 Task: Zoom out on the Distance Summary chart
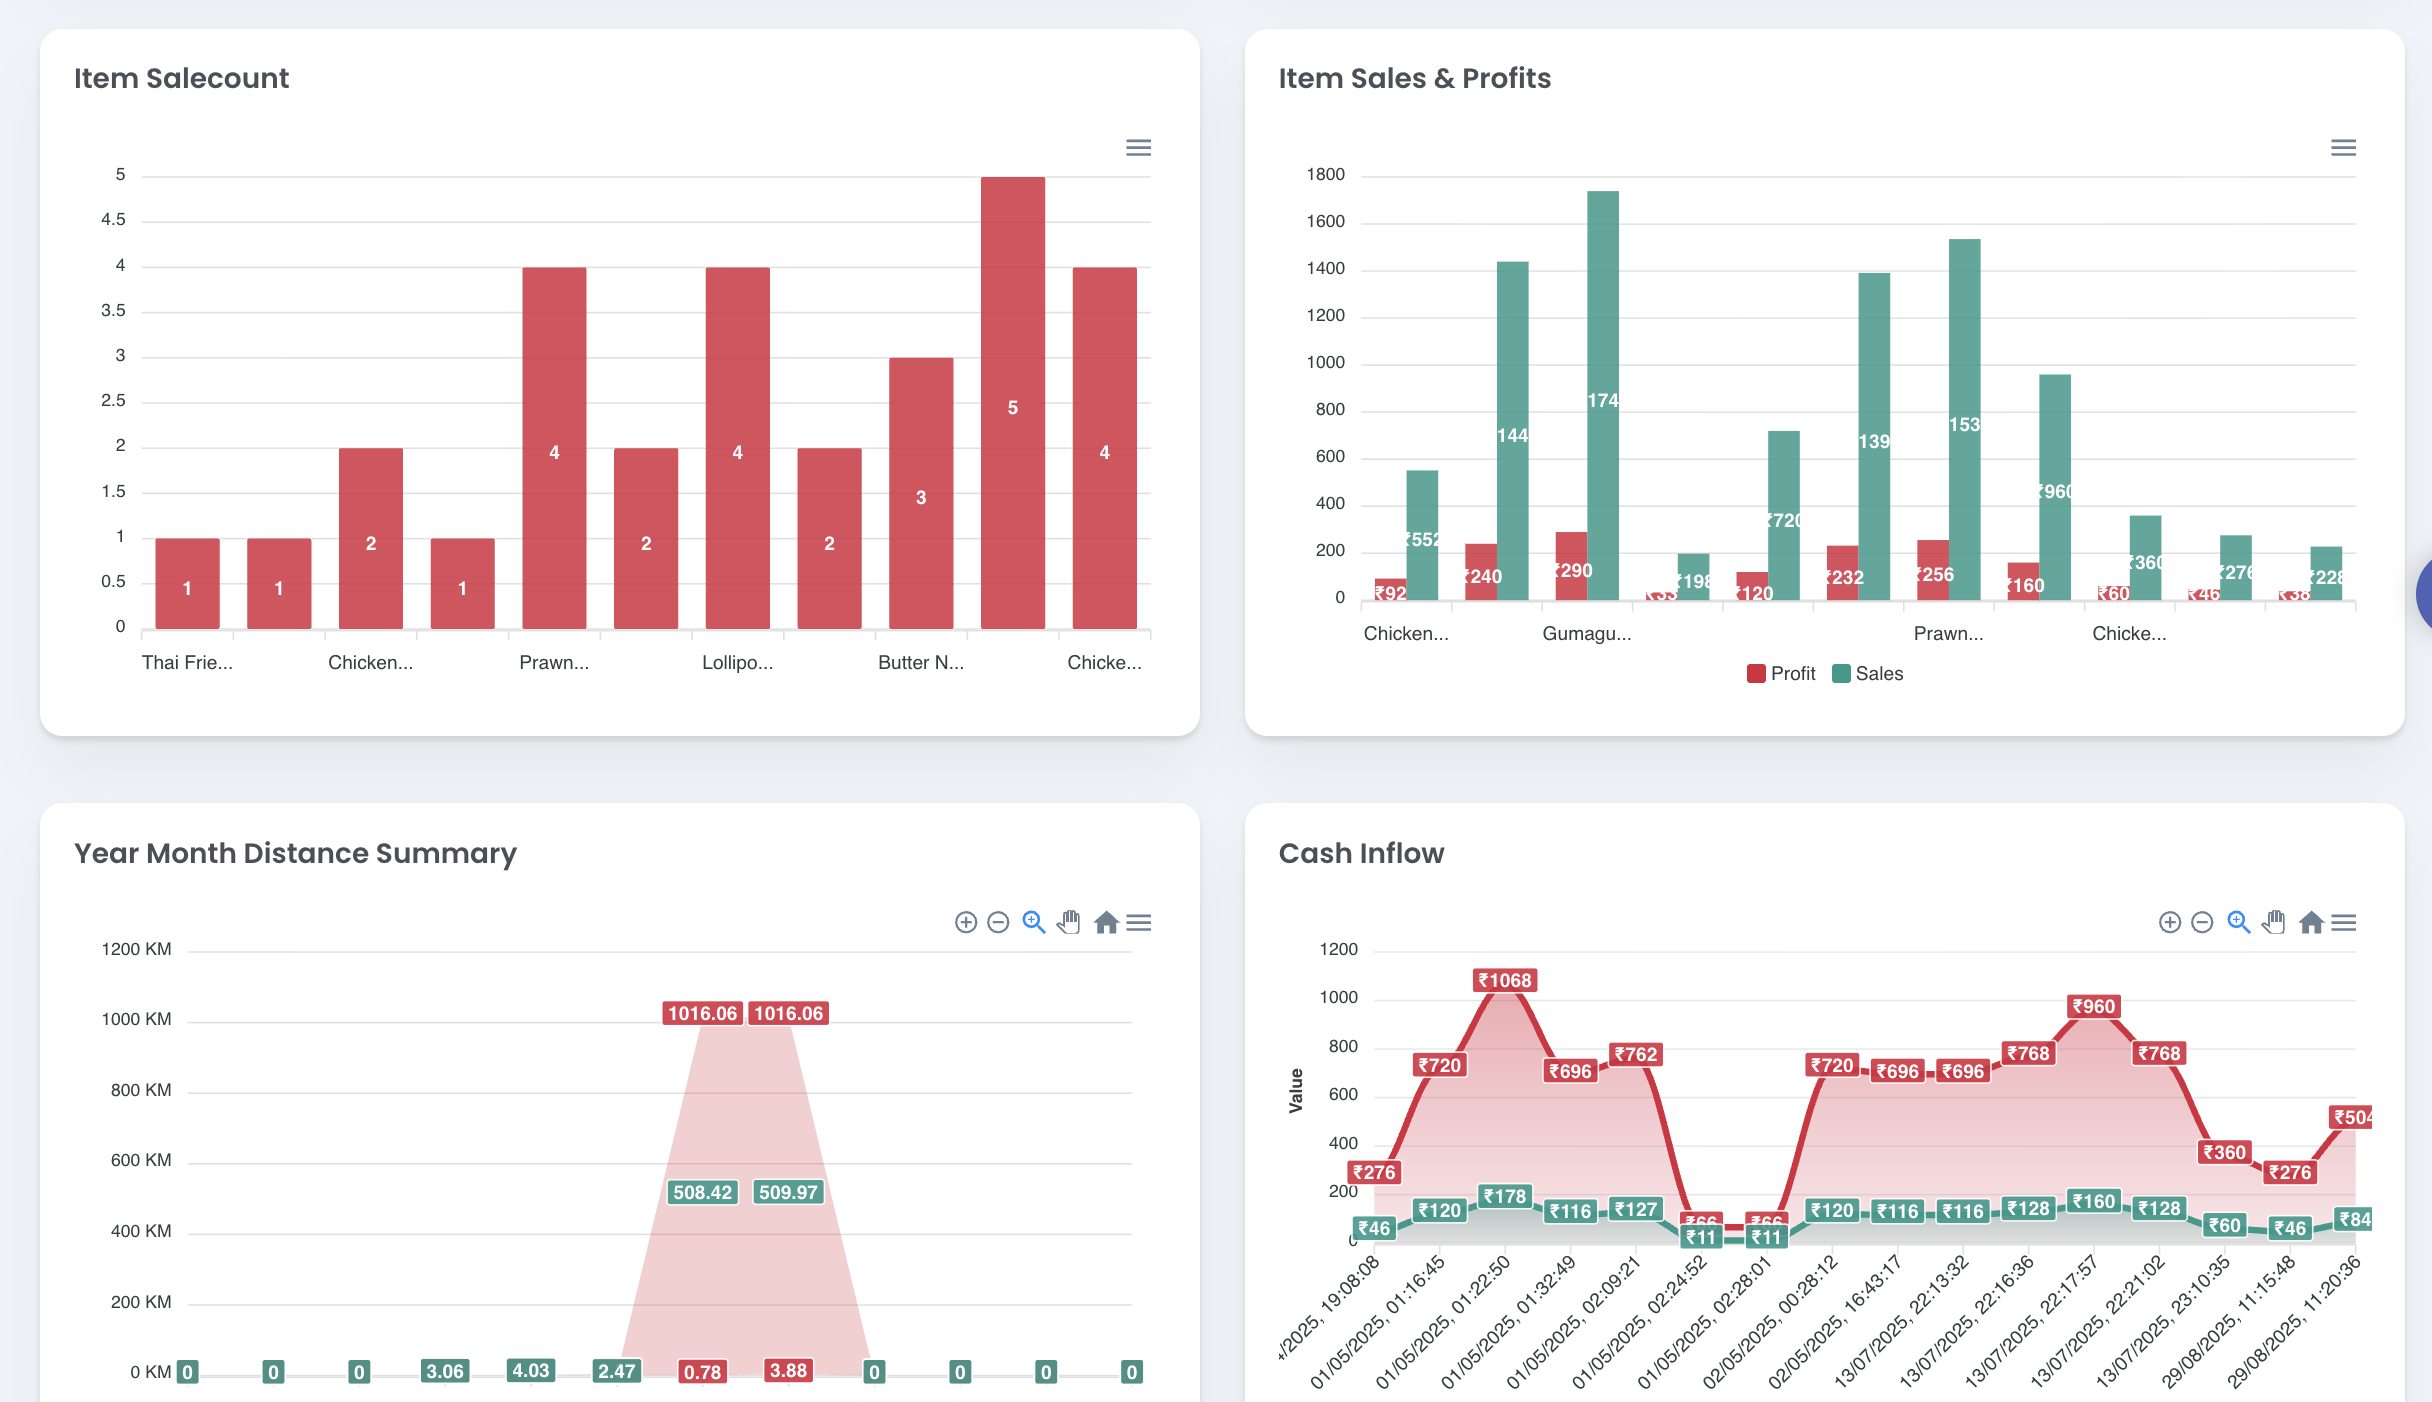[998, 922]
